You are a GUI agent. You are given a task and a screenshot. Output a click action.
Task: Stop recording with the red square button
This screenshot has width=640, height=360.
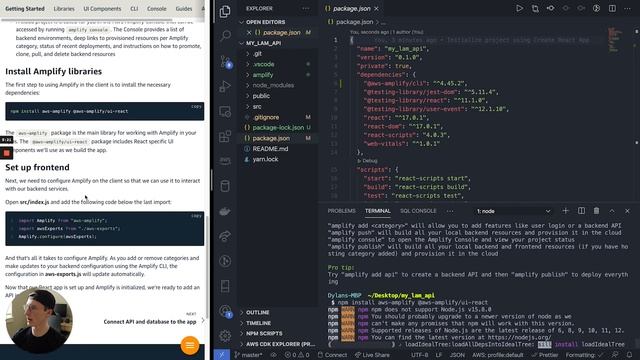tap(7, 153)
